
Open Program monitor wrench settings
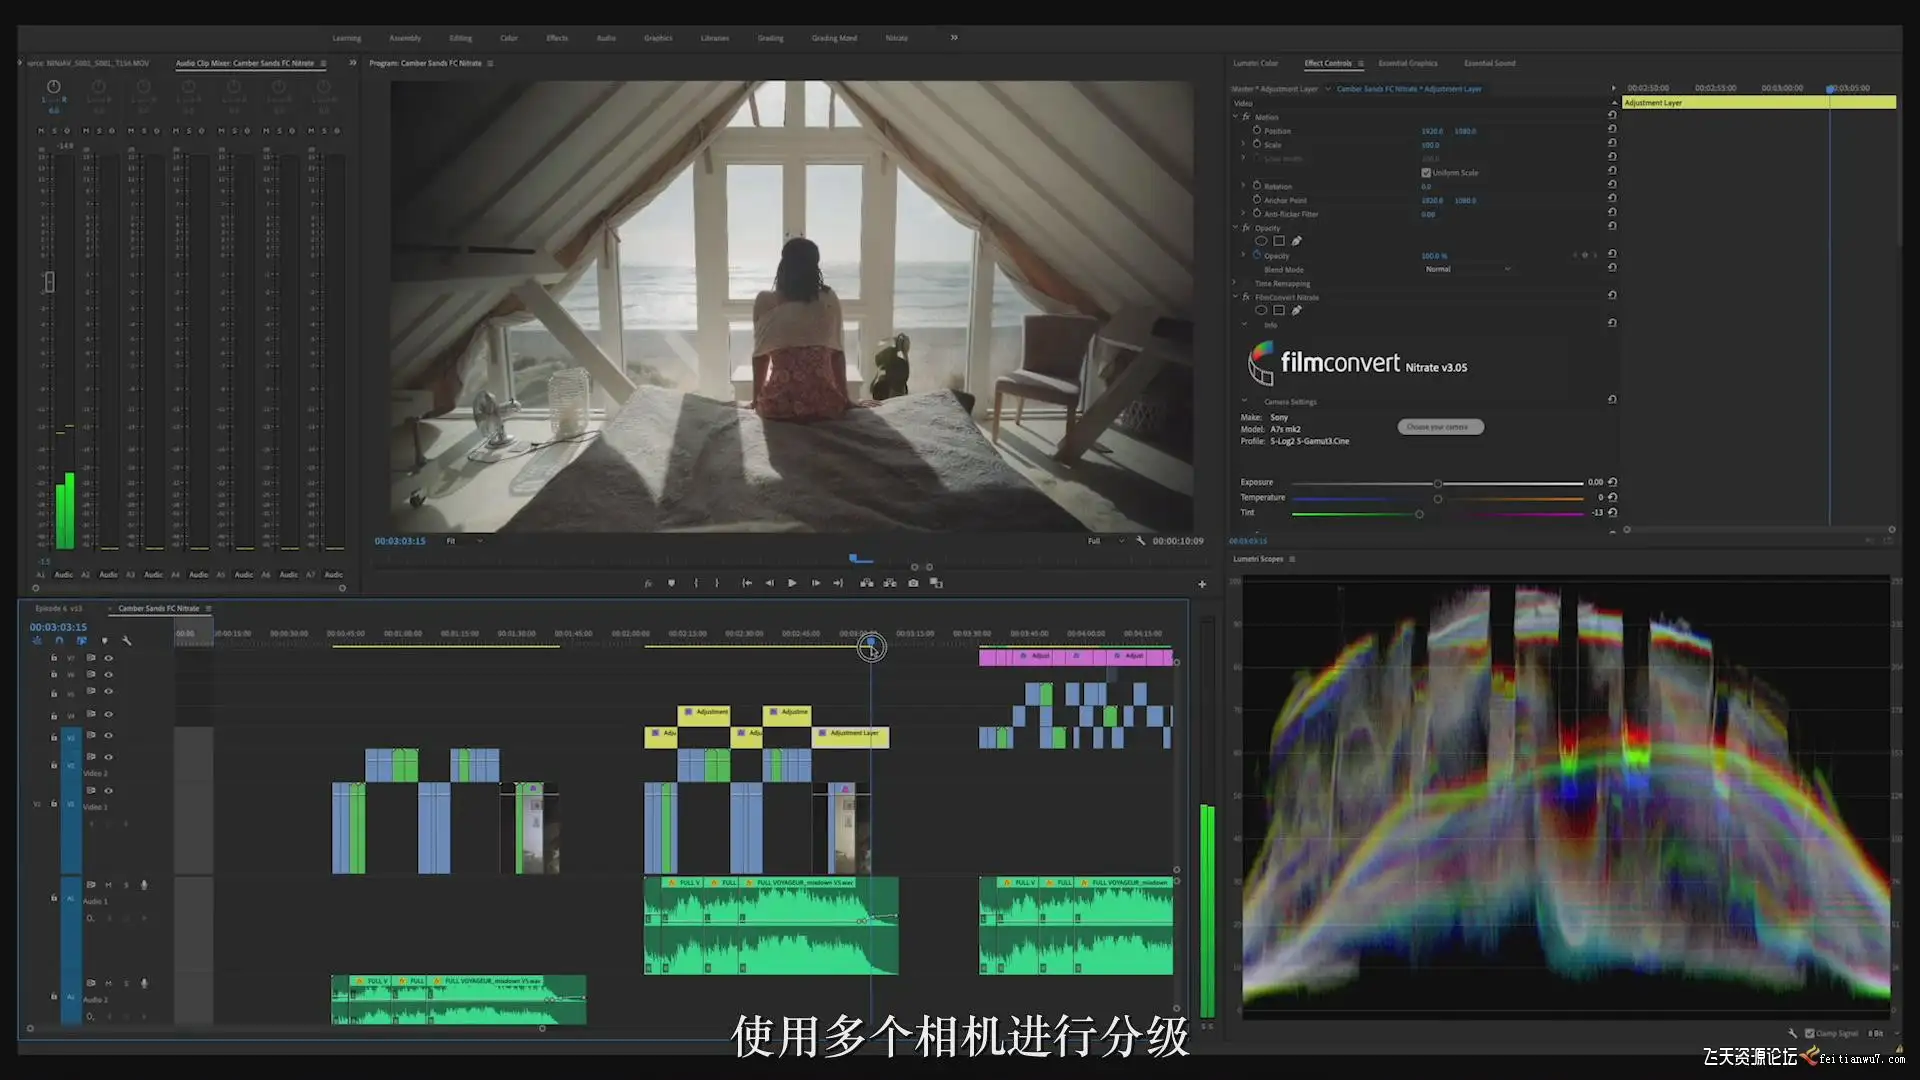[1140, 541]
